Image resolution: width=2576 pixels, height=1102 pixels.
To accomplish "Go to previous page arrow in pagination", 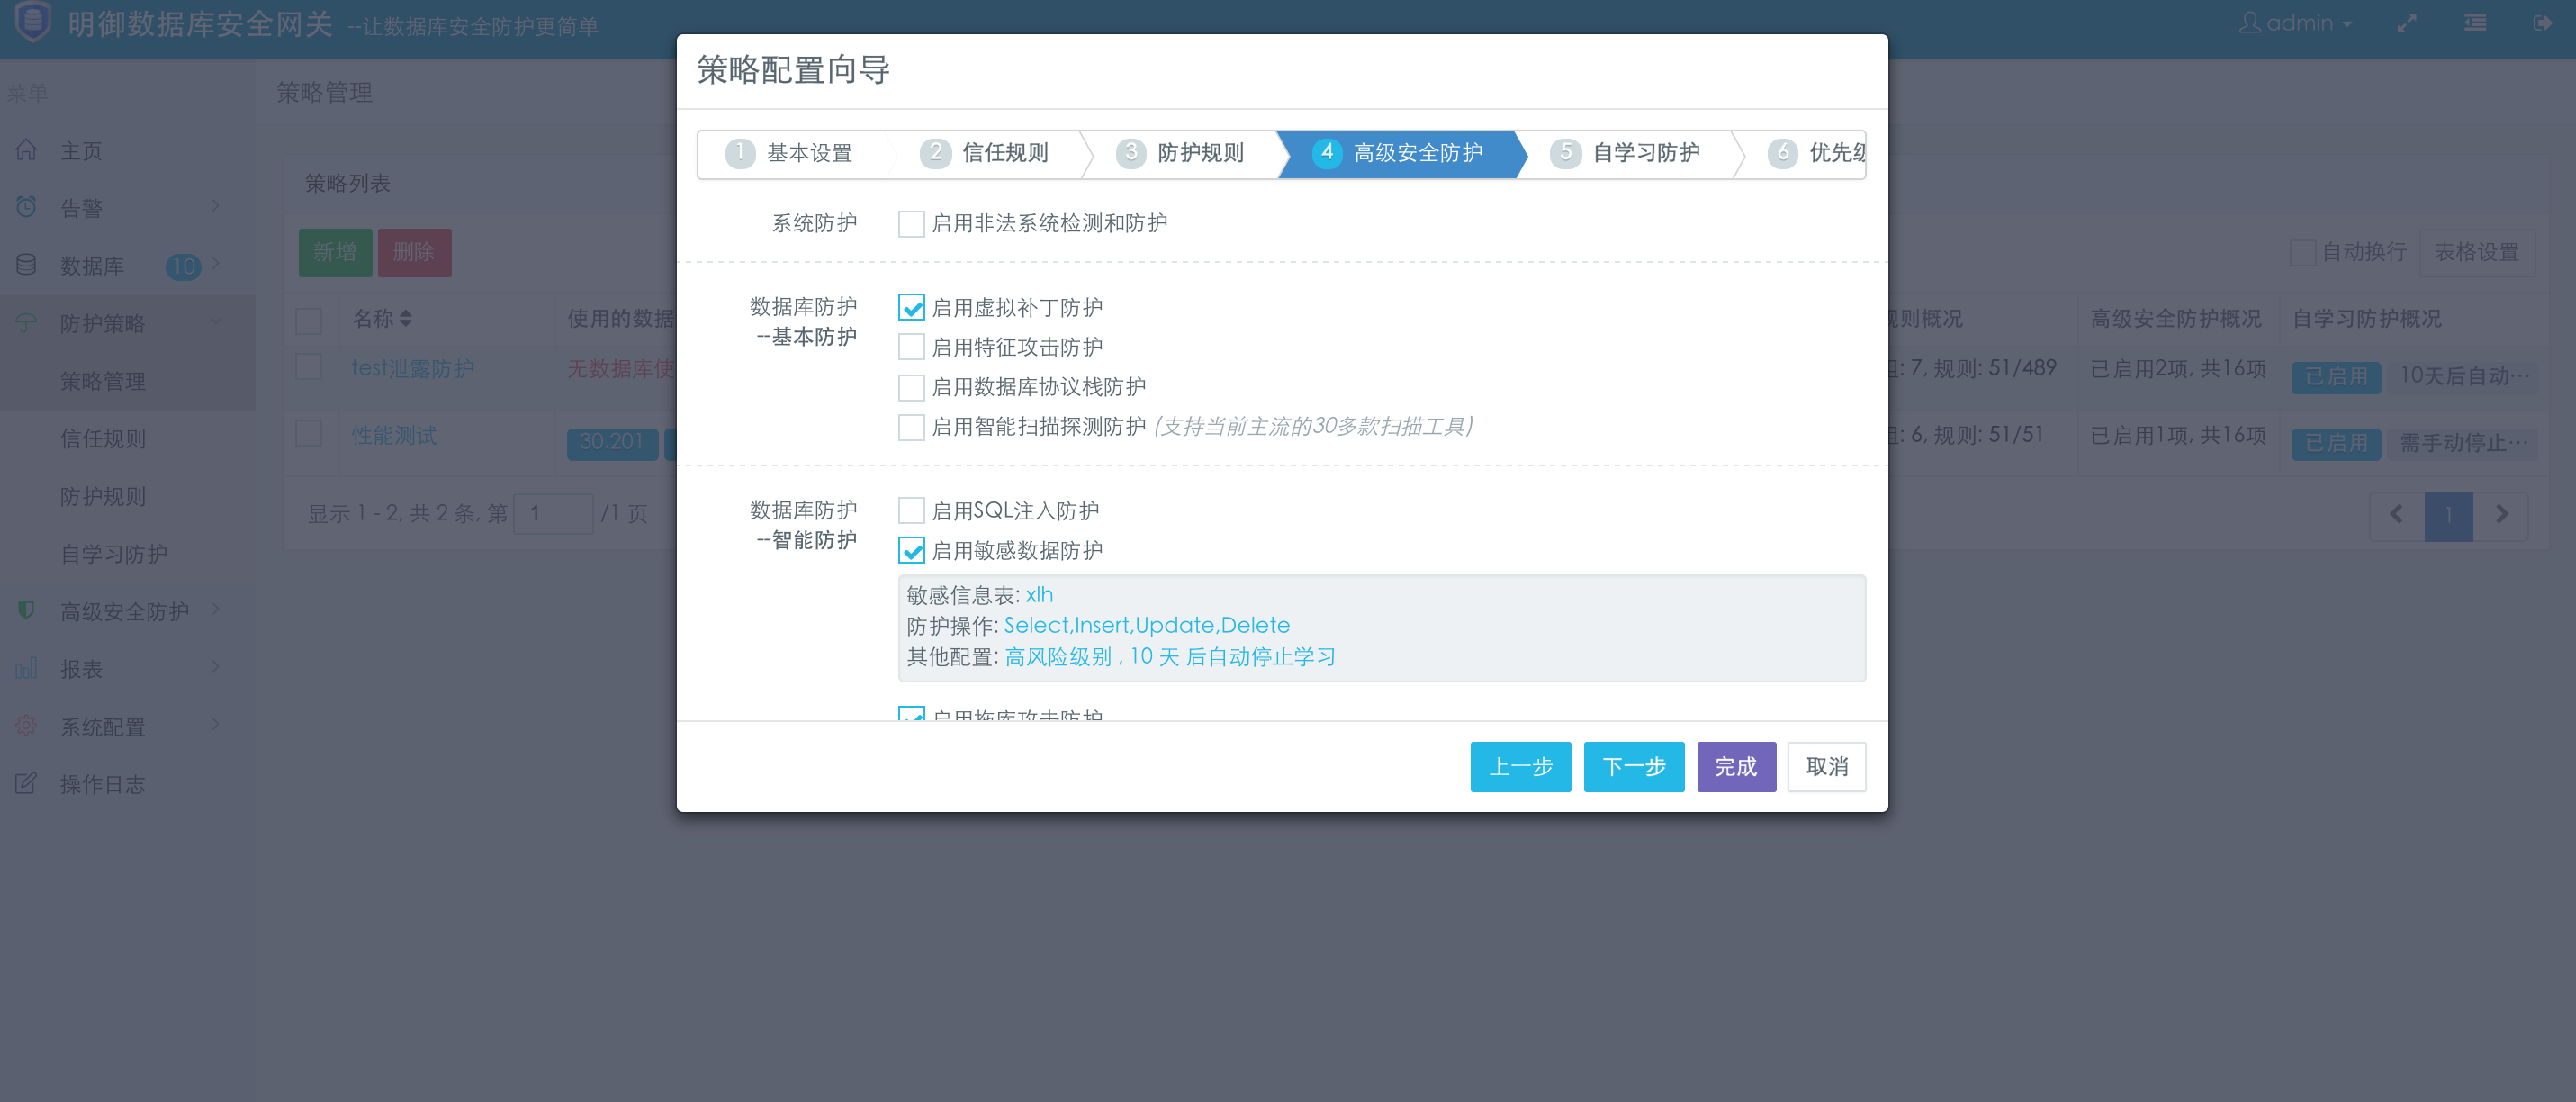I will tap(2396, 515).
